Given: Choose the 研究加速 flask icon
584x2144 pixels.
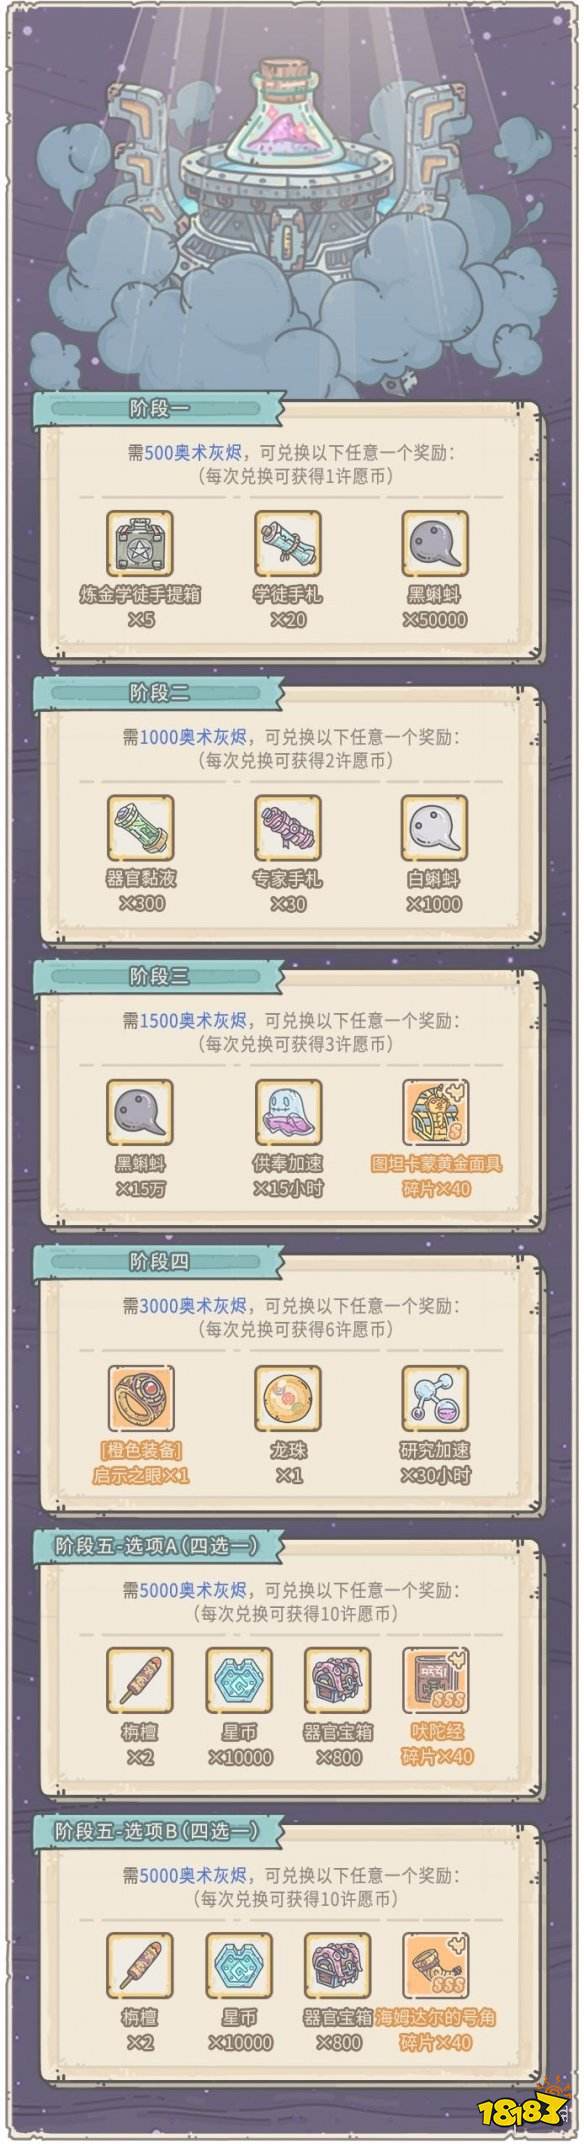Looking at the screenshot, I should tap(435, 1397).
